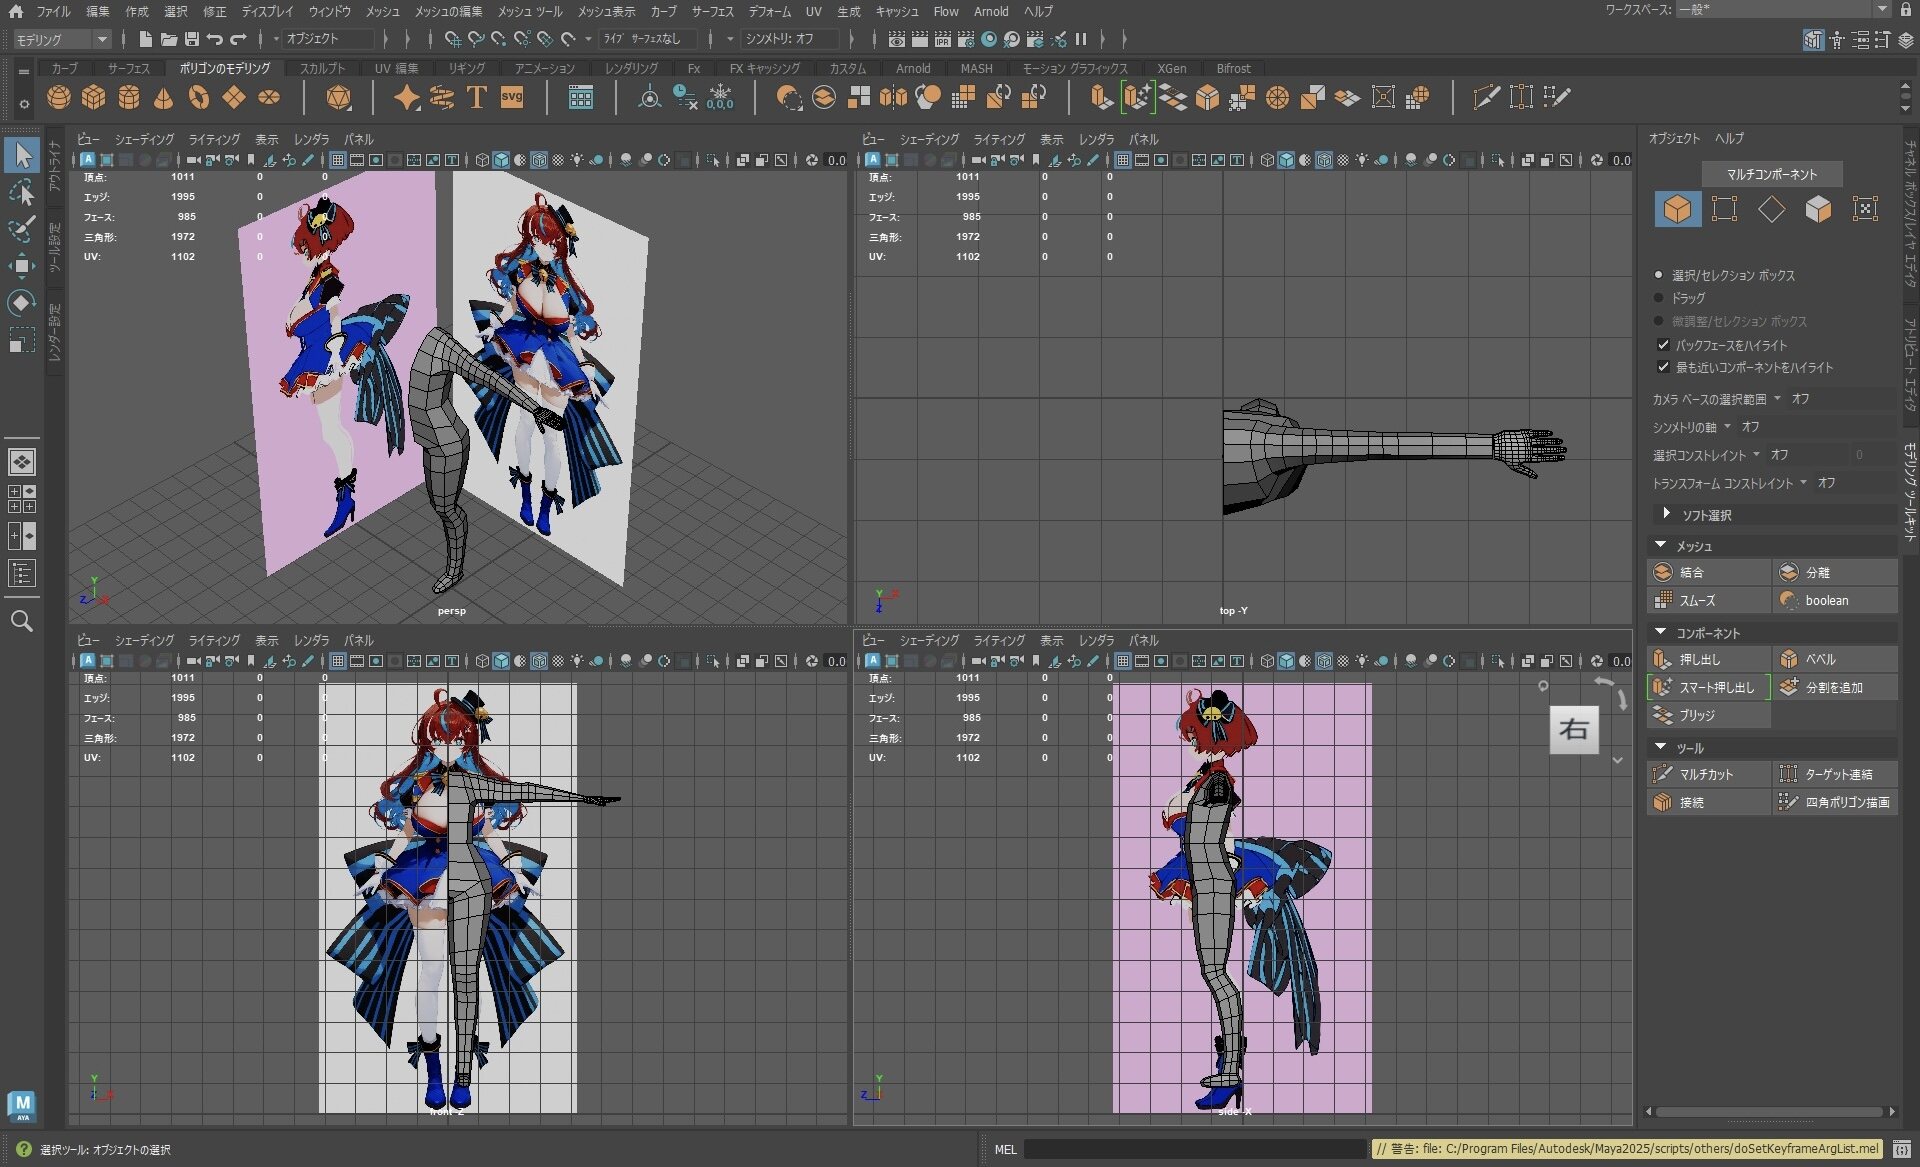The width and height of the screenshot is (1920, 1167).
Task: Toggle 最も近いコンポーネントをハイライト checkbox
Action: 1663,368
